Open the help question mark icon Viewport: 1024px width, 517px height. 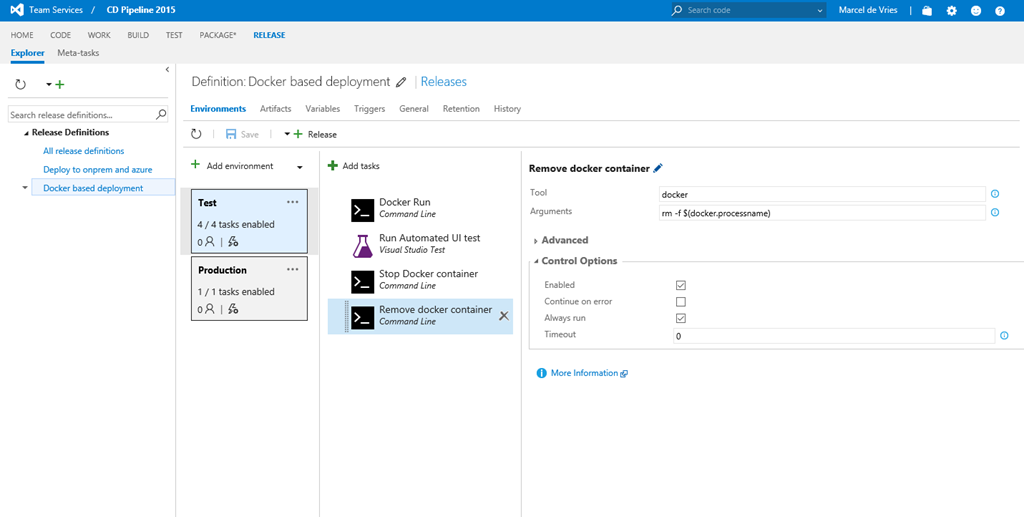coord(998,11)
